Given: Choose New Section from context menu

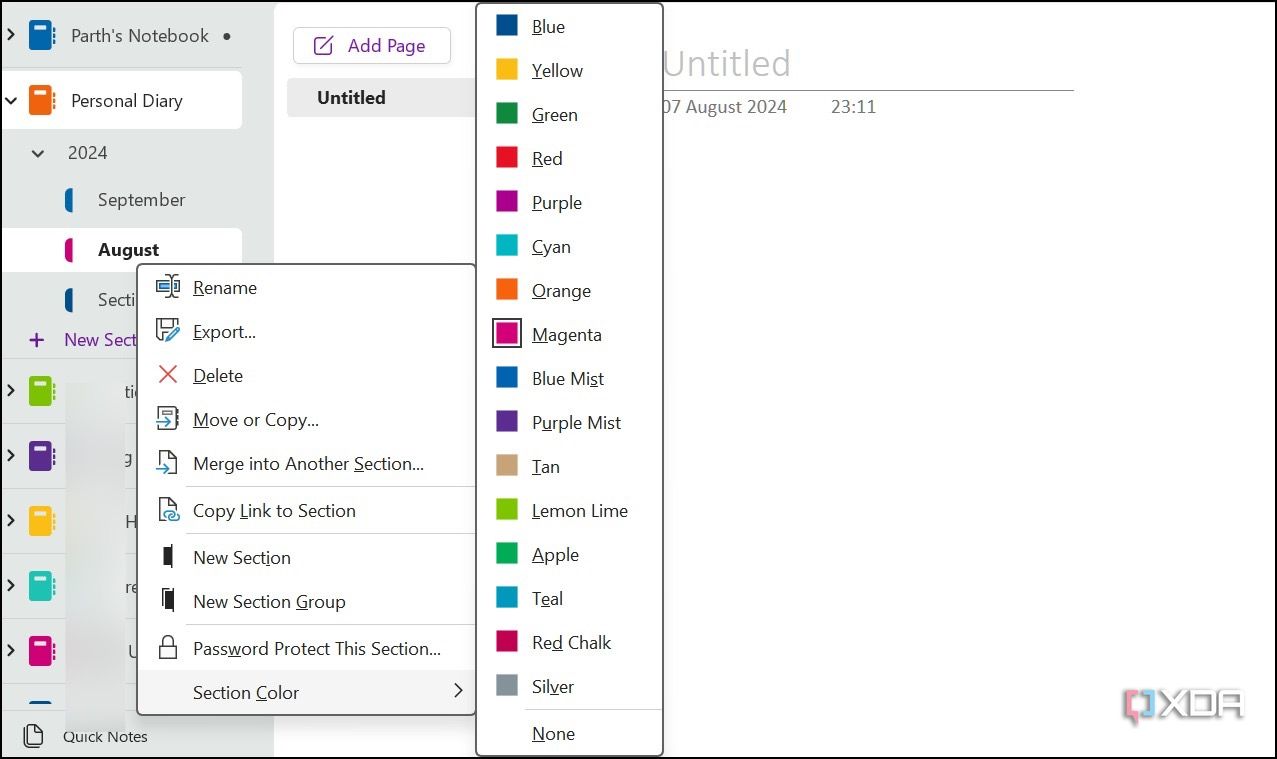Looking at the screenshot, I should tap(306, 557).
